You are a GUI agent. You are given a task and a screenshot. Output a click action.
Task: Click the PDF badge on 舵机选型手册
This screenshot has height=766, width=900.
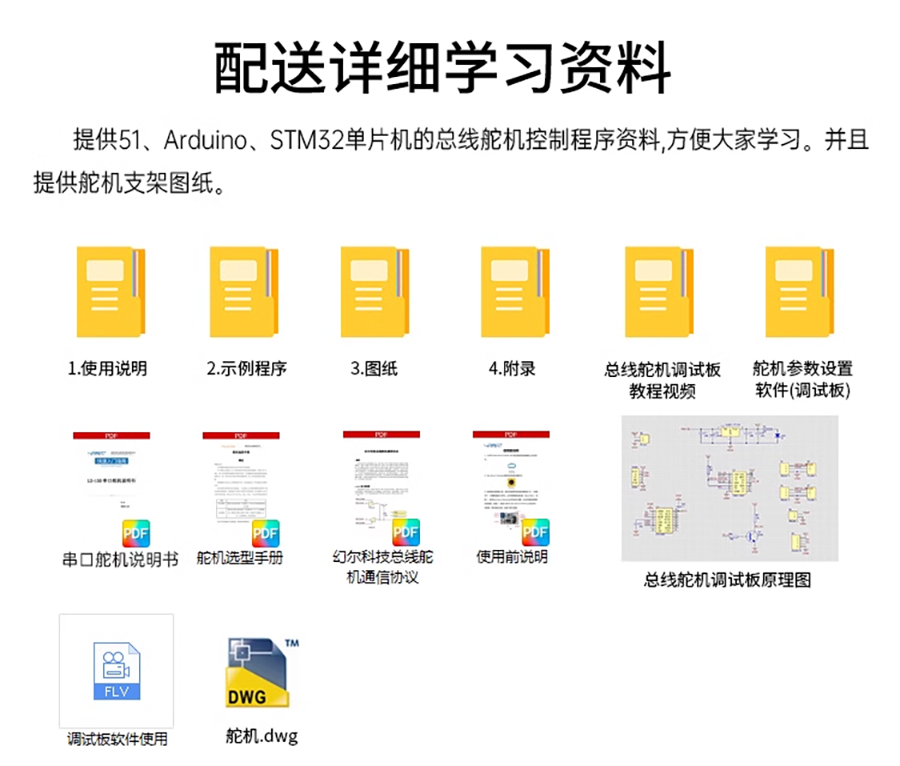[x=266, y=533]
